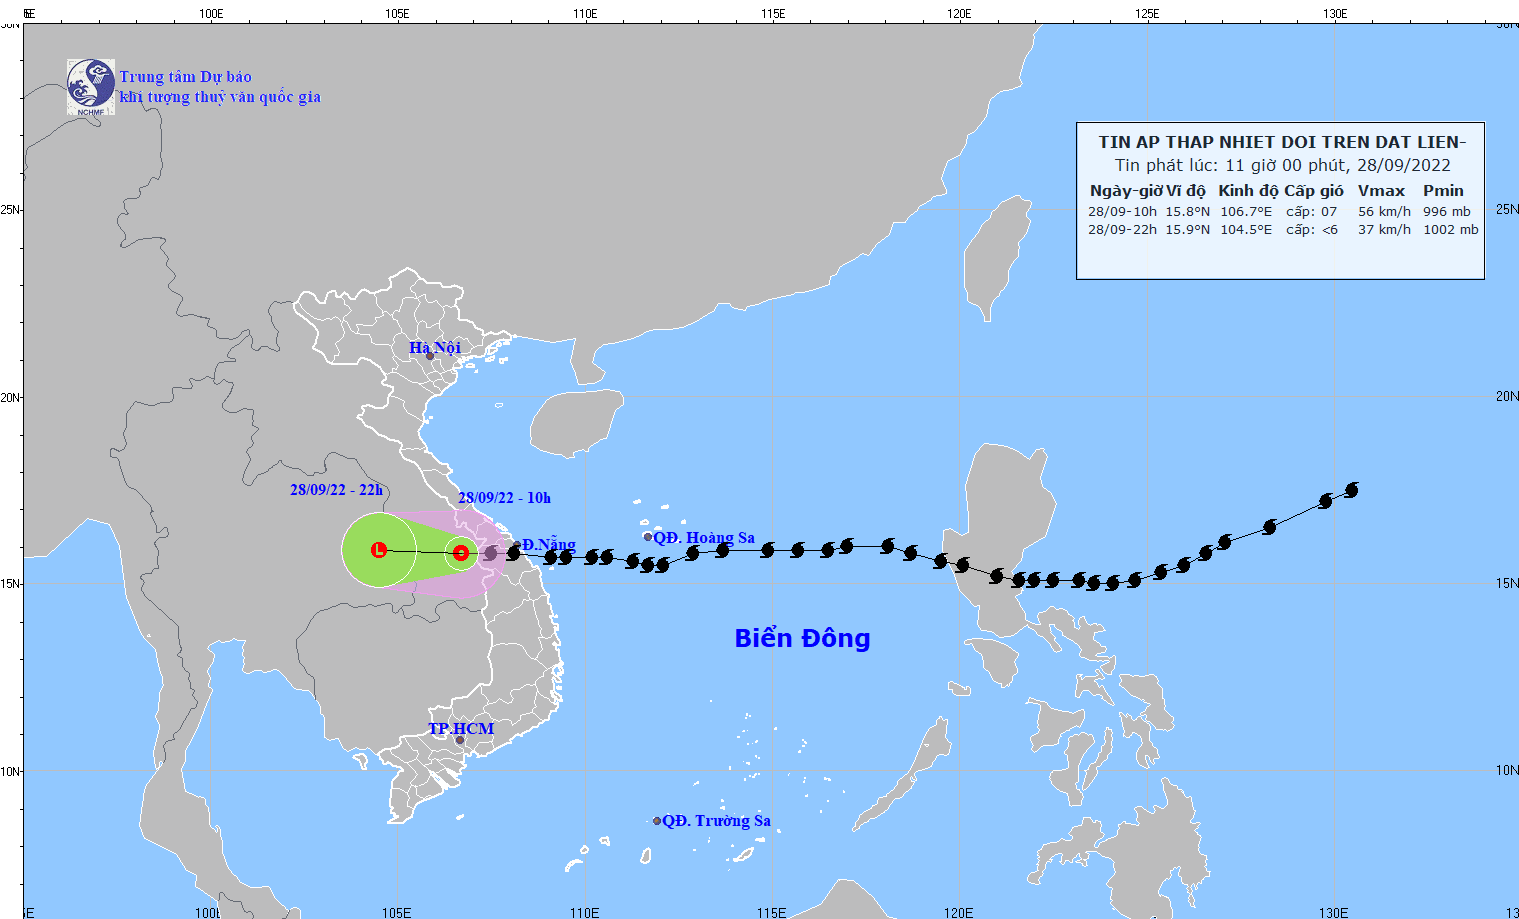The width and height of the screenshot is (1519, 919).
Task: Click the Hà Nội city dot marker
Action: point(430,356)
